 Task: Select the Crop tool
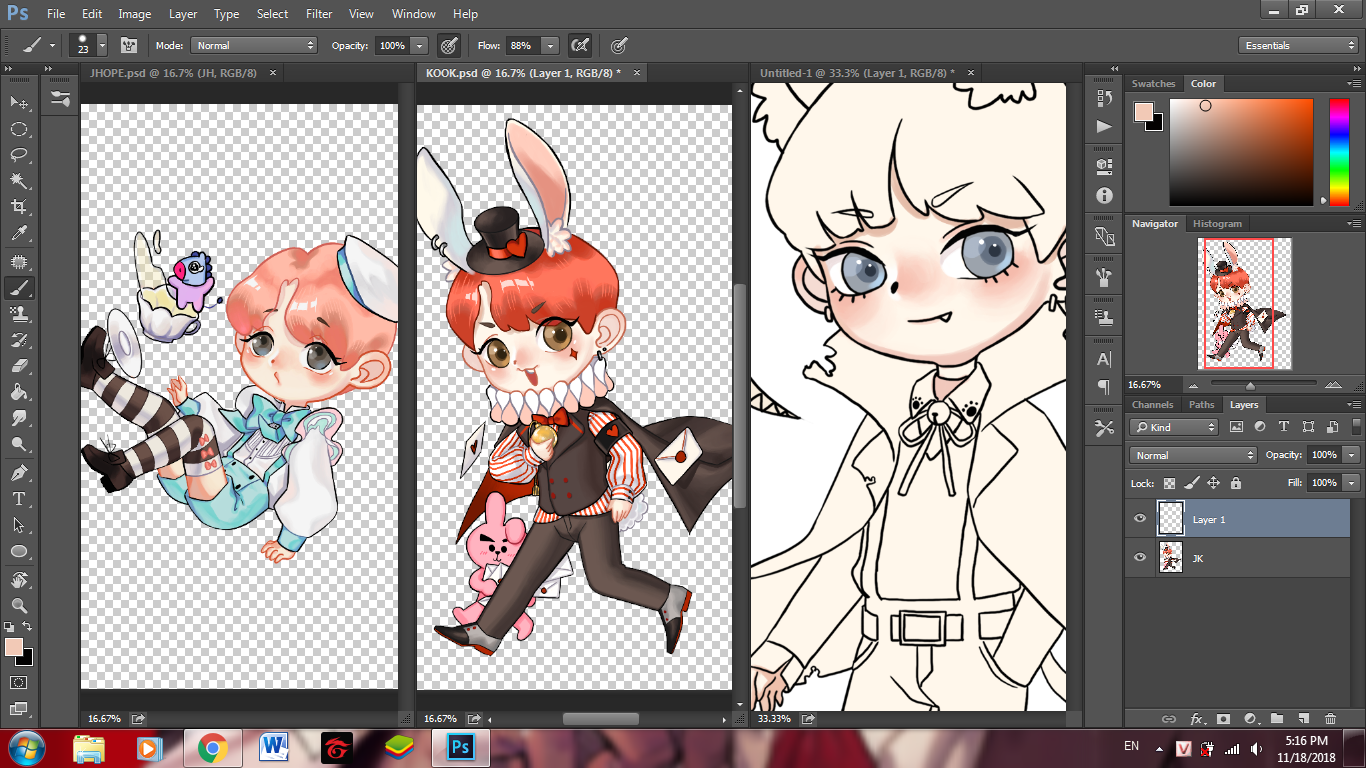pyautogui.click(x=19, y=207)
